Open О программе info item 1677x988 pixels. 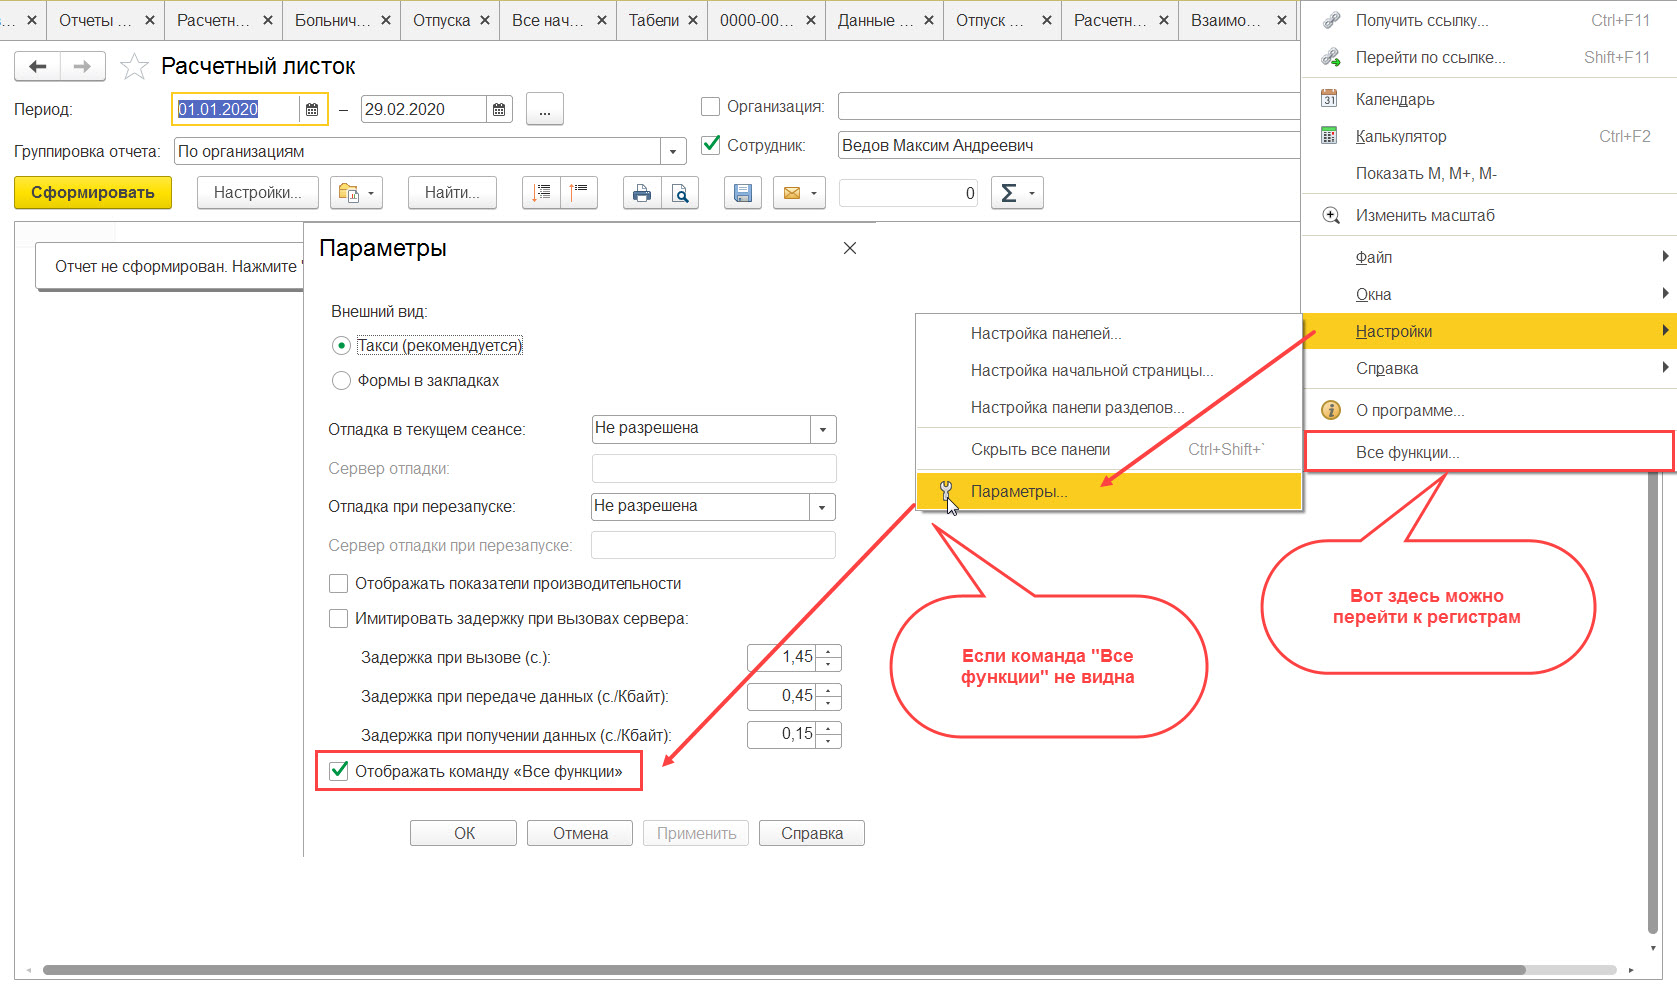point(1489,410)
